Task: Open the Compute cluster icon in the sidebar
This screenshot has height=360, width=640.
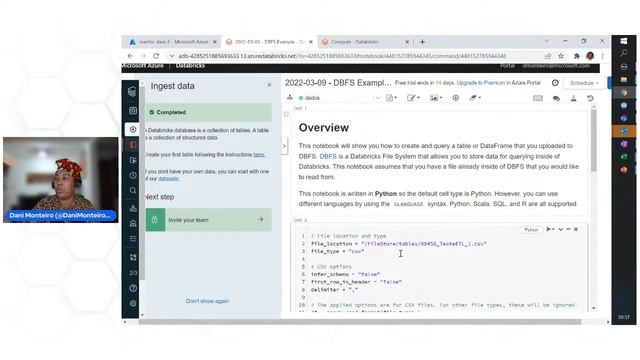Action: point(133,209)
